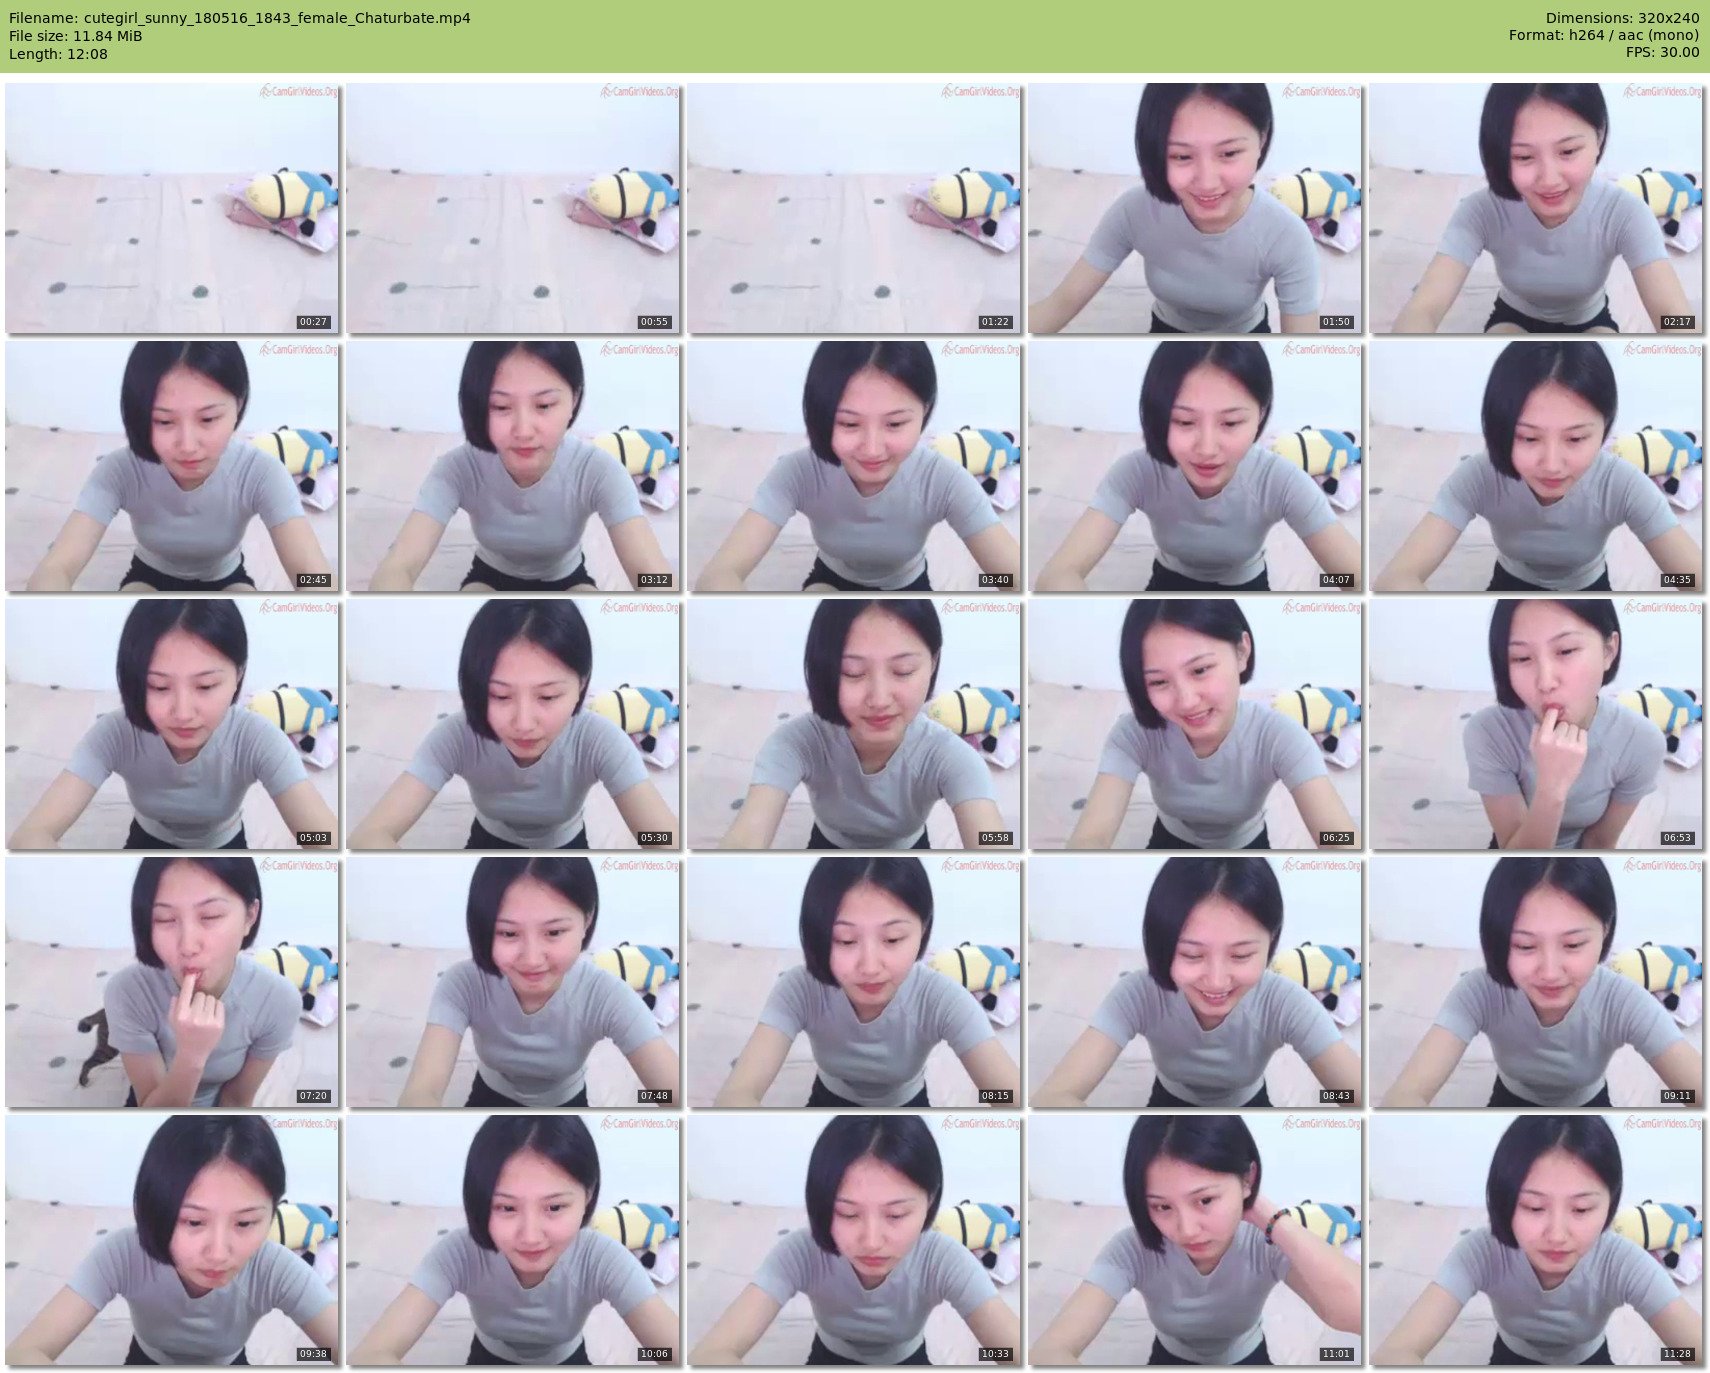
Task: Select the frame labeled 04:35
Action: coord(1536,466)
